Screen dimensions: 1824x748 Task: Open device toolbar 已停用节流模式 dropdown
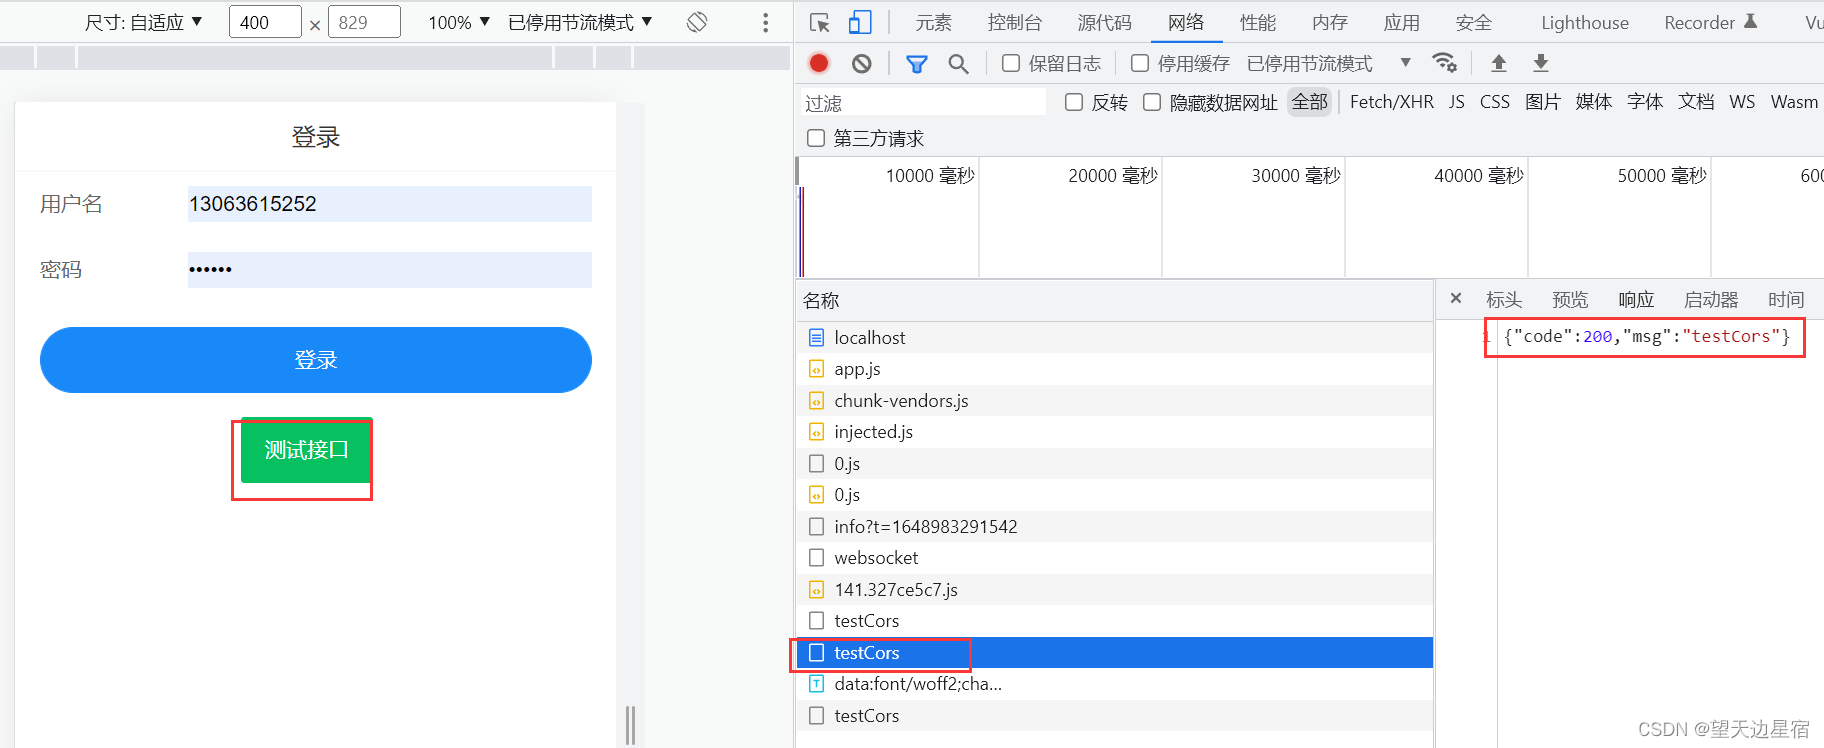pyautogui.click(x=580, y=22)
